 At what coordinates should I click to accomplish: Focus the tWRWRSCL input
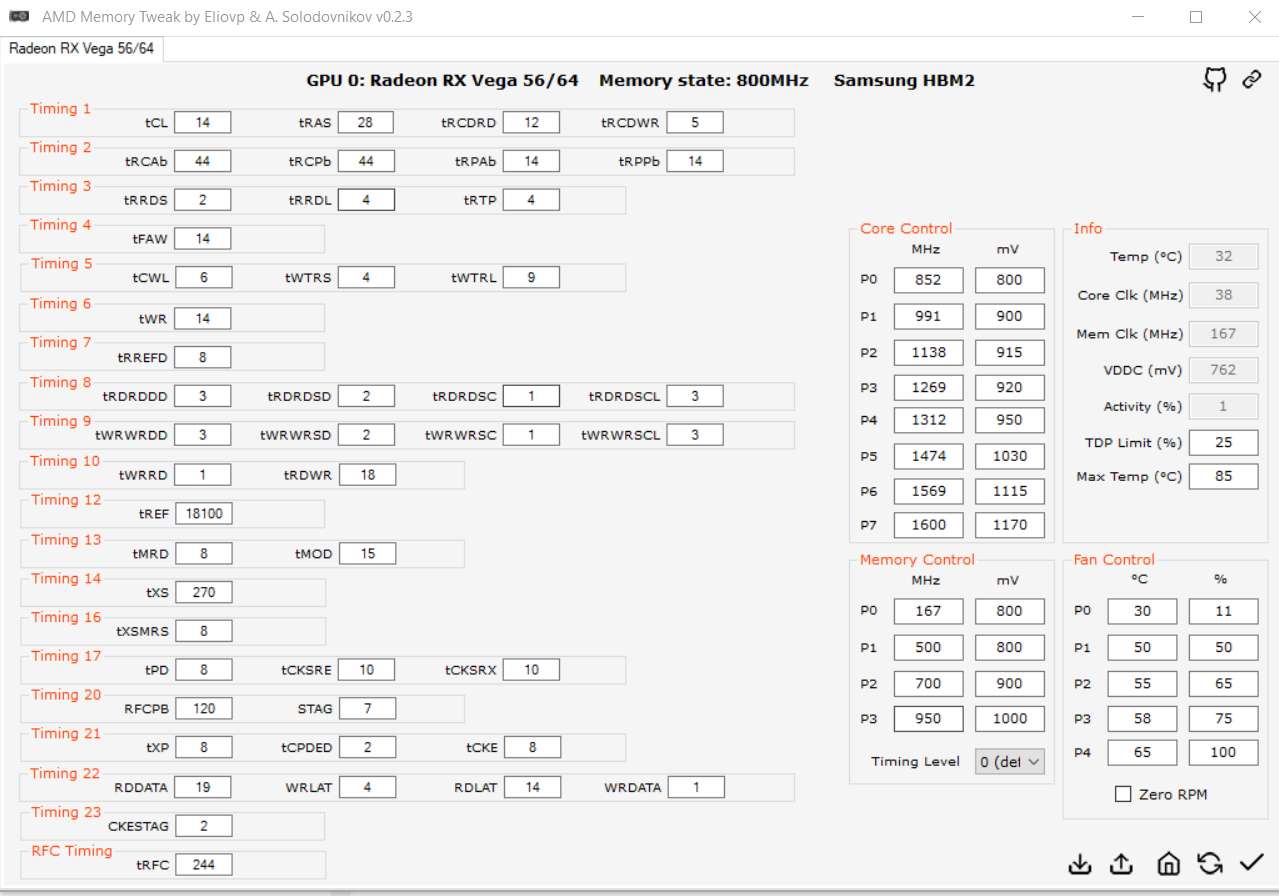tap(695, 435)
